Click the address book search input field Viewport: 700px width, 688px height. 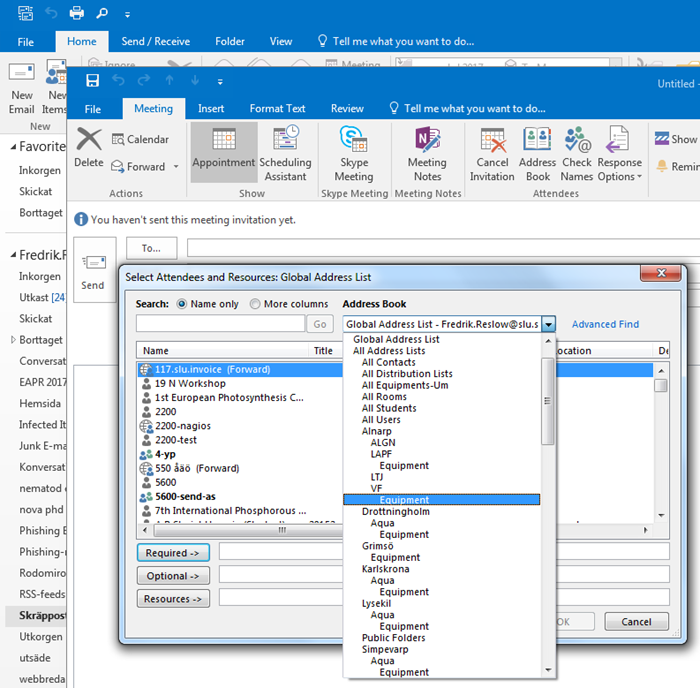point(221,323)
